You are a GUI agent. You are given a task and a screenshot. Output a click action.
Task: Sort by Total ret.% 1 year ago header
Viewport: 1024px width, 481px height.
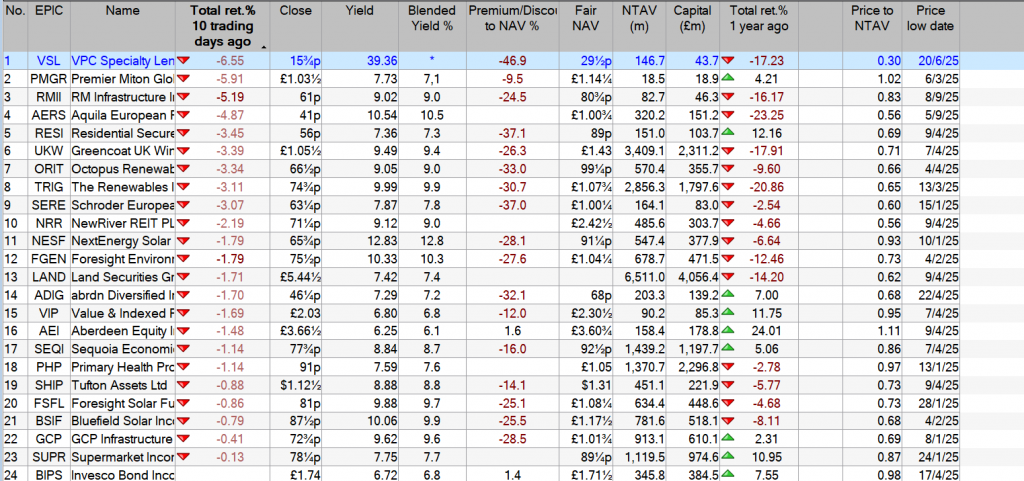[759, 25]
